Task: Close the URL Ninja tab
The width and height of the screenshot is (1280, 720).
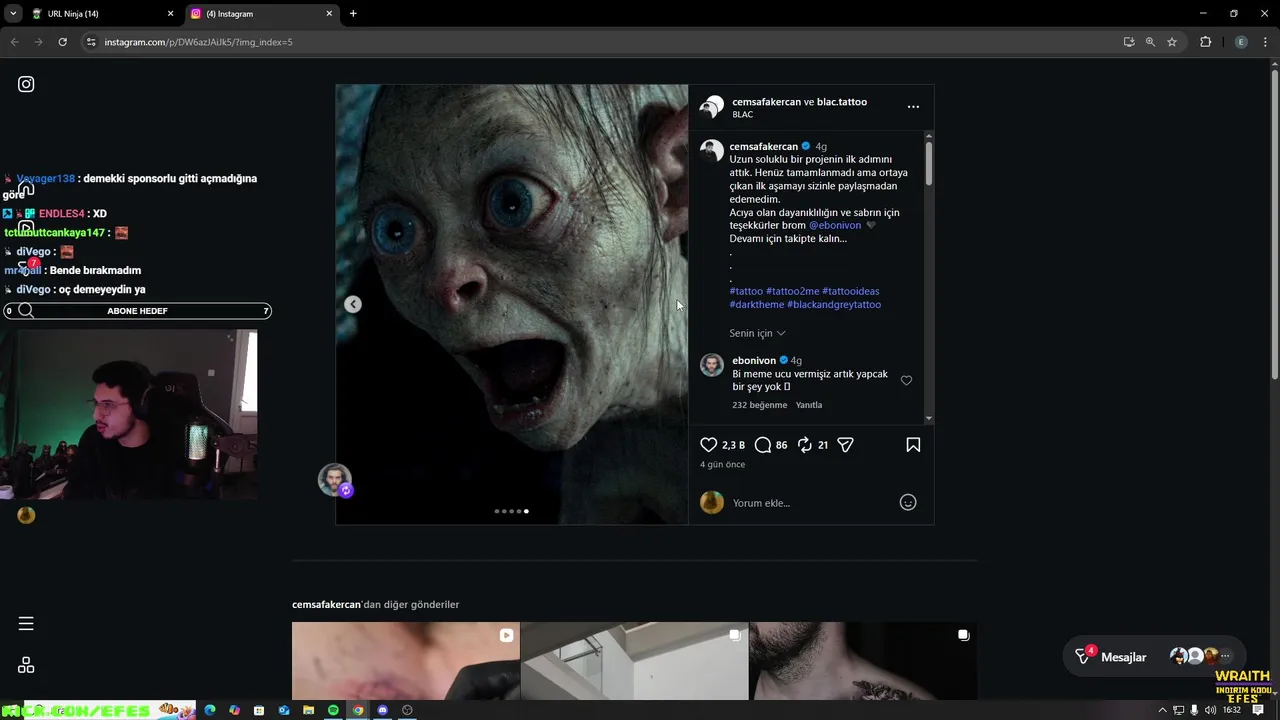Action: (170, 14)
